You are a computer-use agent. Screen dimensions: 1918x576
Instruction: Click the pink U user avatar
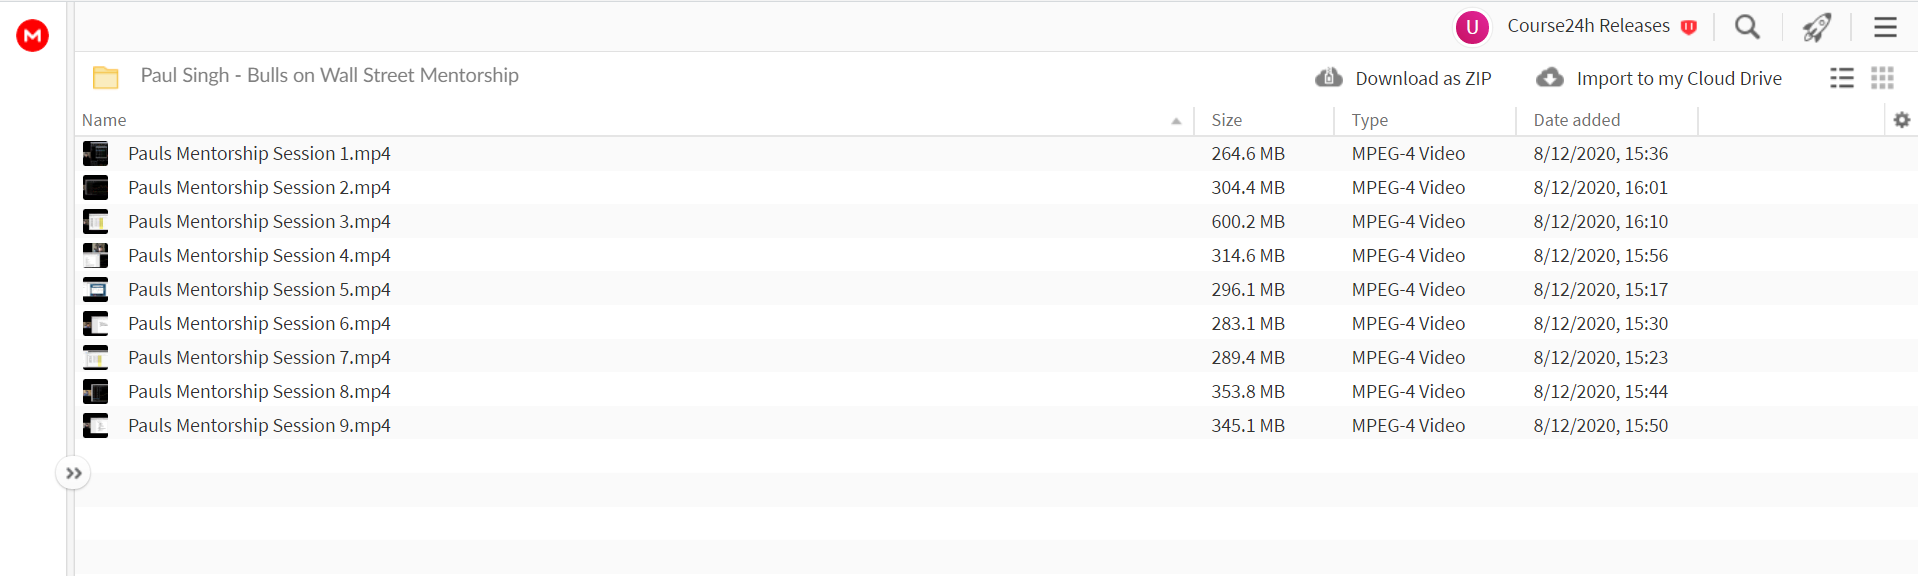point(1472,27)
